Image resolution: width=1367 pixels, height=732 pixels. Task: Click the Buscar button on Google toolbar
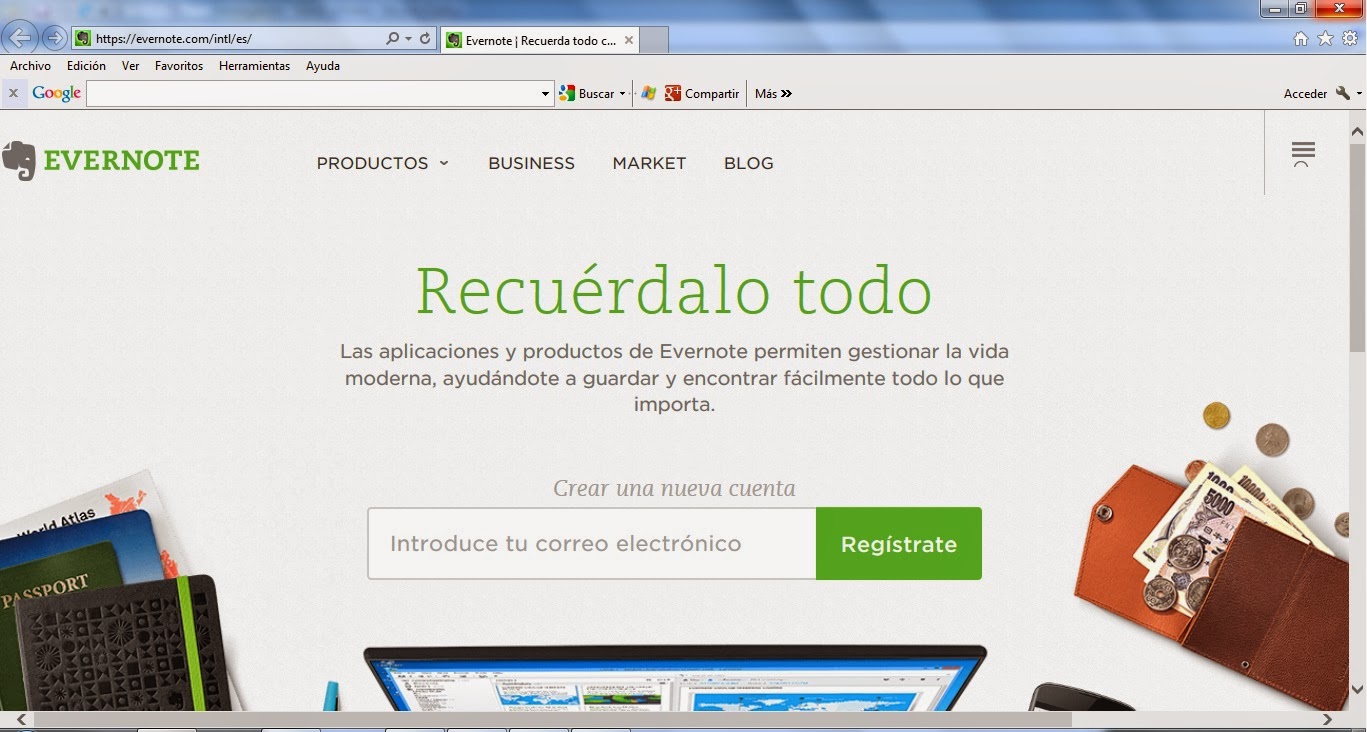pyautogui.click(x=587, y=93)
